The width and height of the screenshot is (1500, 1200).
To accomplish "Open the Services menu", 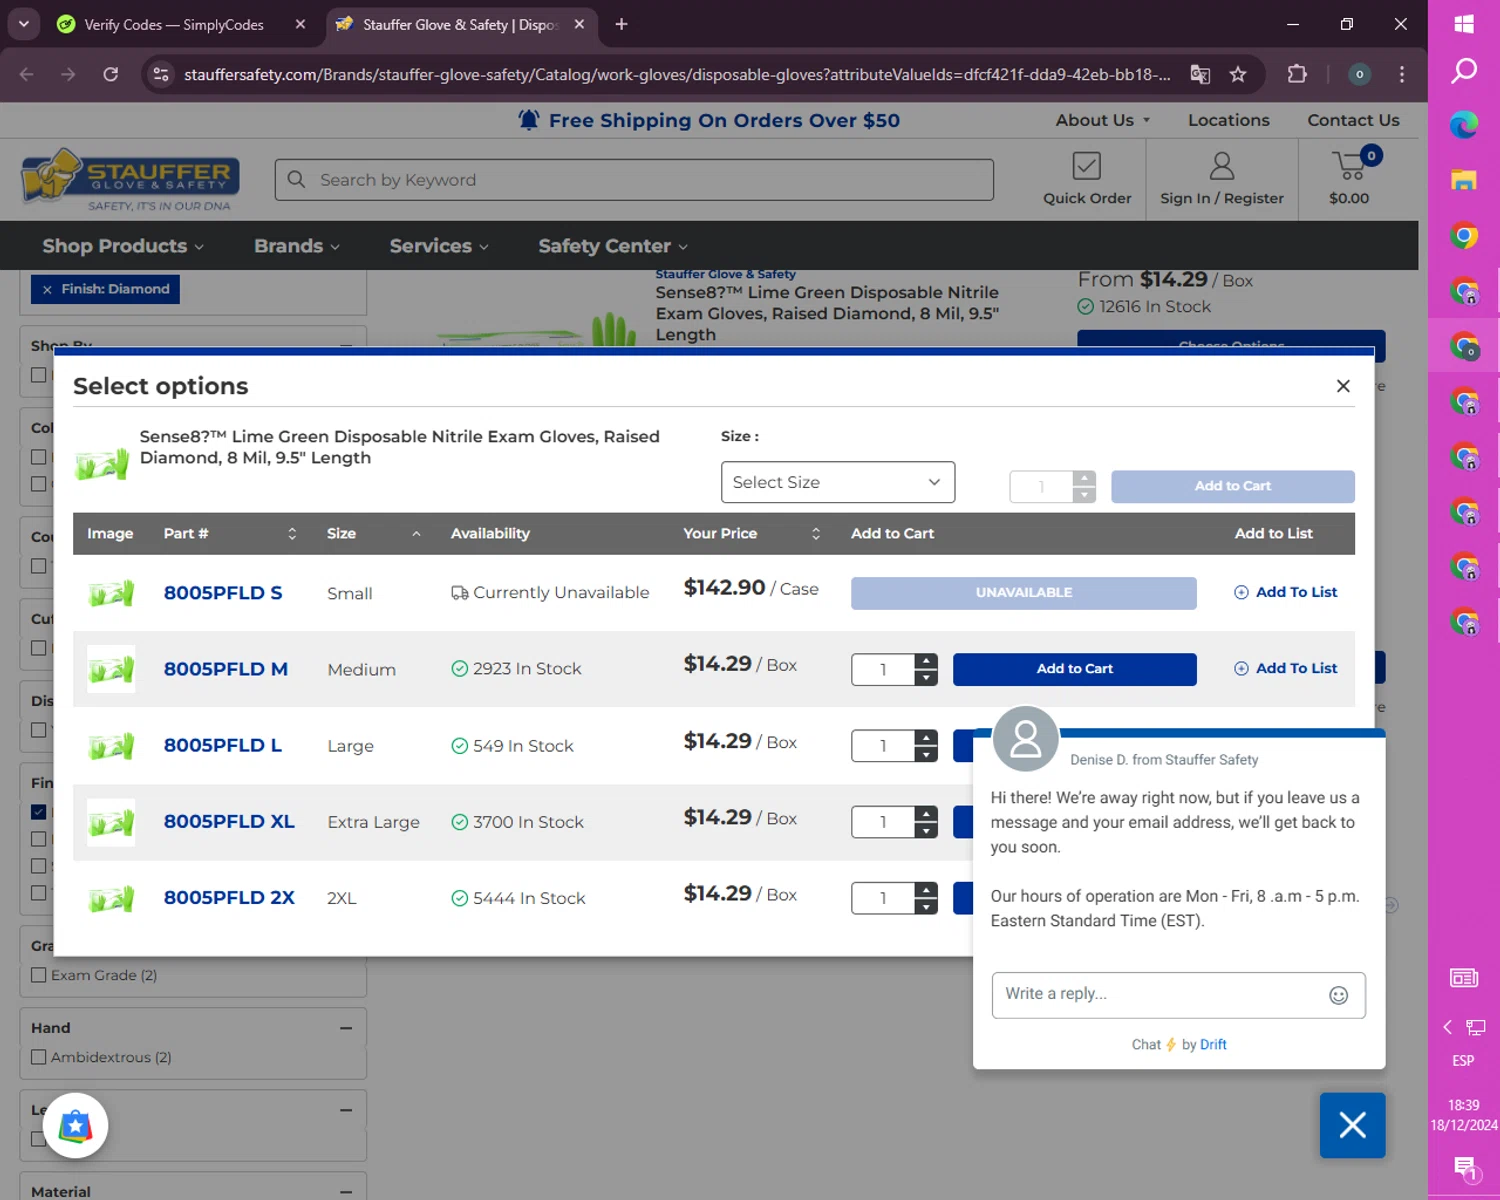I will coord(439,246).
